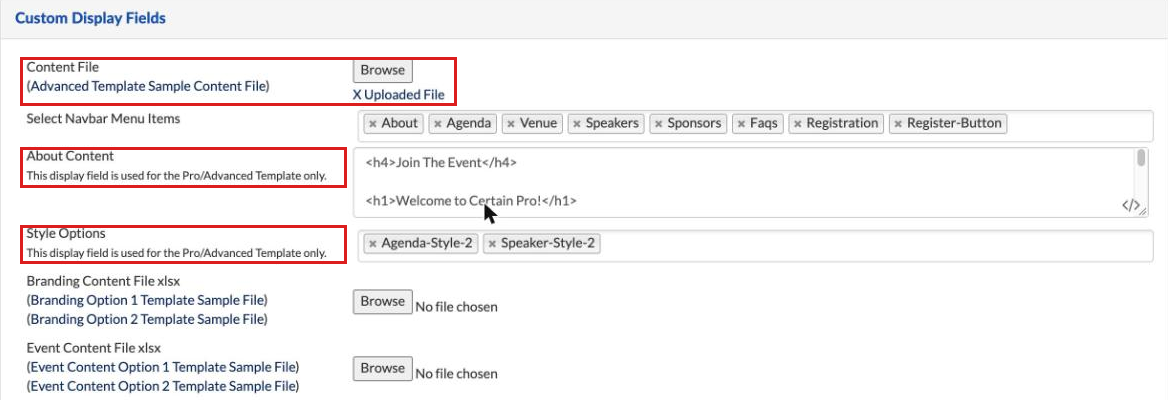
Task: Click the About Content scrollbar thumb
Action: click(1141, 157)
